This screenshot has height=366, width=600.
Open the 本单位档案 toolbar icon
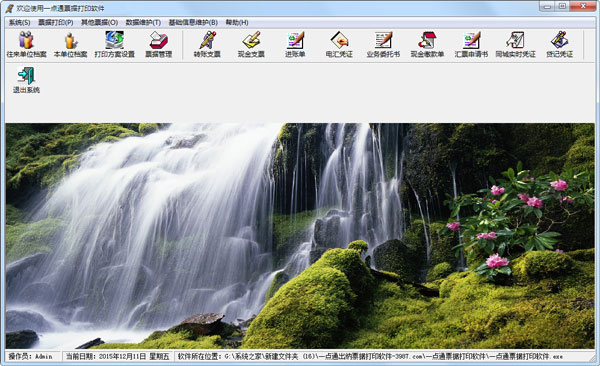[x=70, y=45]
